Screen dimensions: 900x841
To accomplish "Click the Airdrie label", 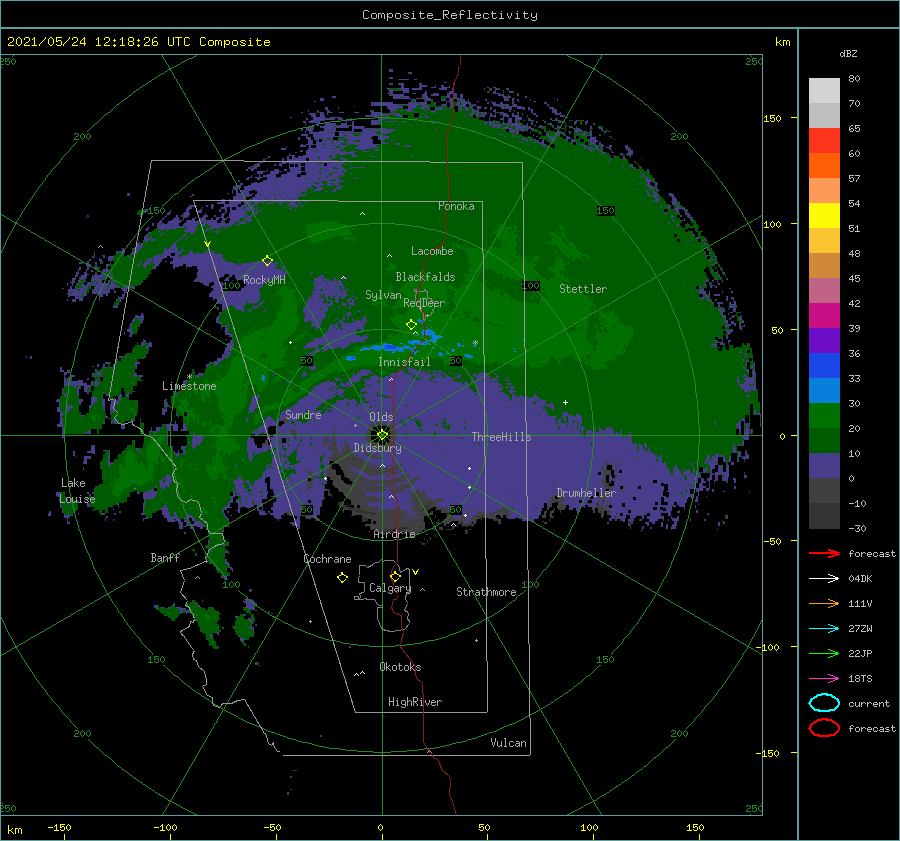I will 394,534.
